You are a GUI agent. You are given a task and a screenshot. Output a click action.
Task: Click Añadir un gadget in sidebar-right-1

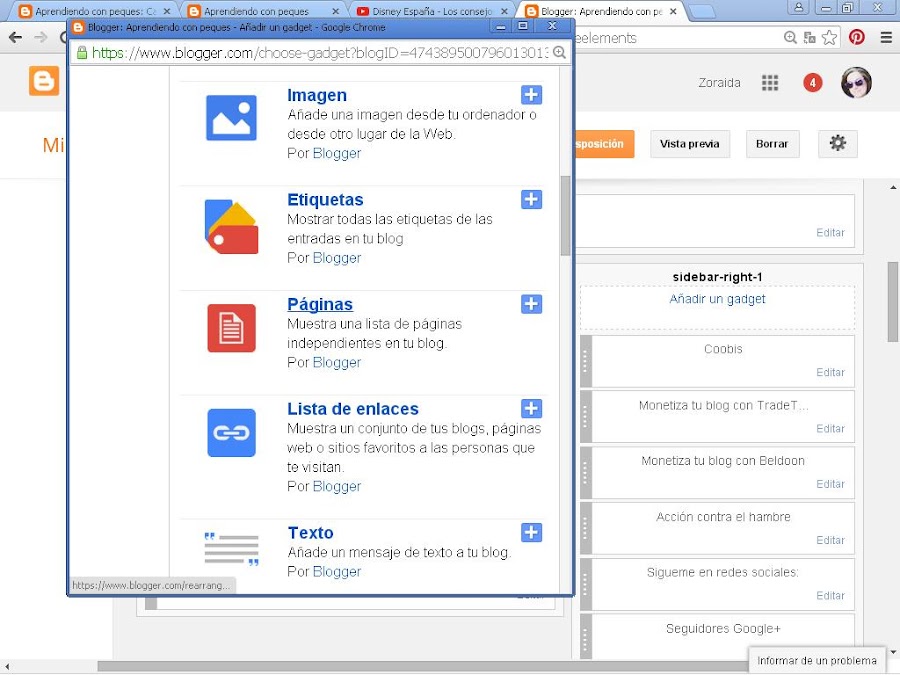[717, 299]
